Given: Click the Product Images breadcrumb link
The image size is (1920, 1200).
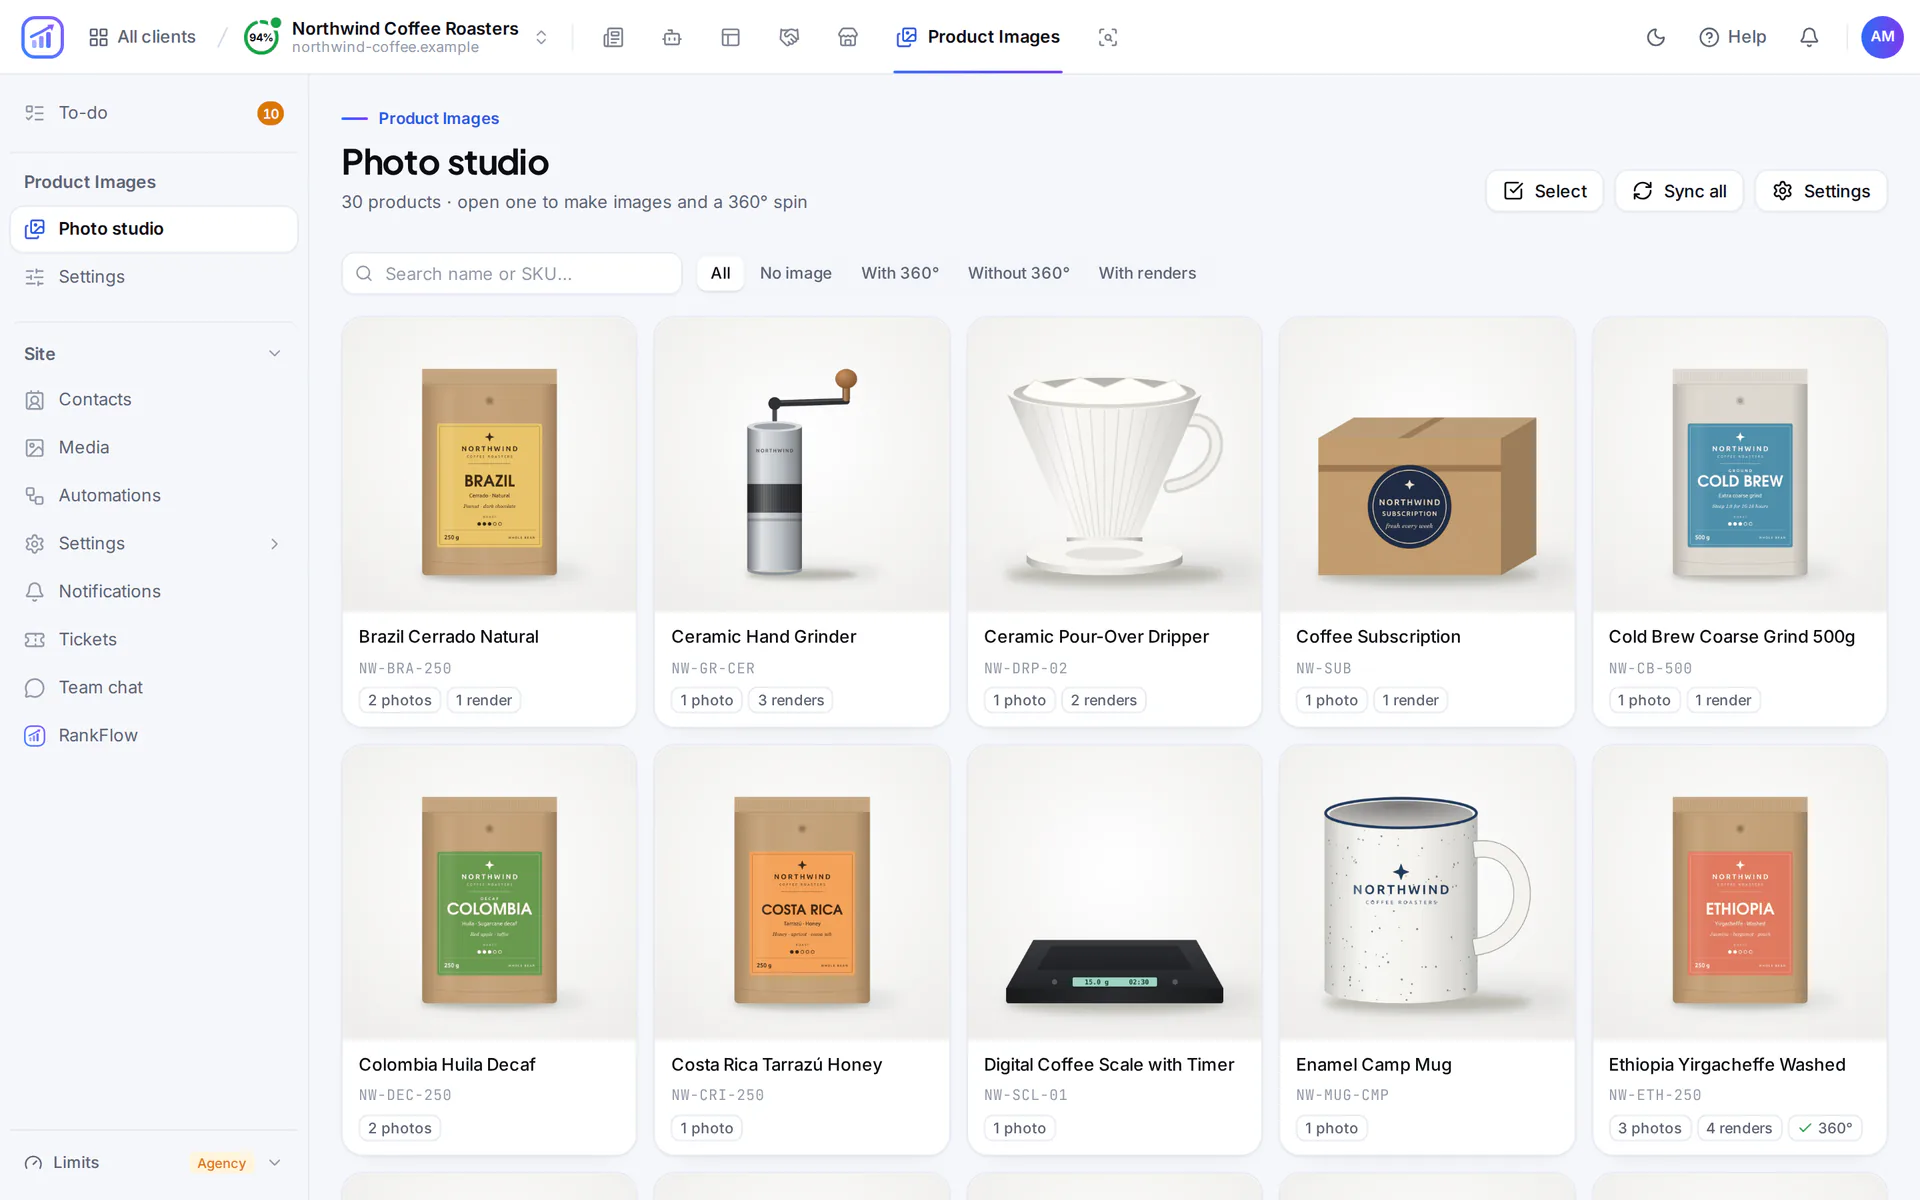Looking at the screenshot, I should coord(439,118).
